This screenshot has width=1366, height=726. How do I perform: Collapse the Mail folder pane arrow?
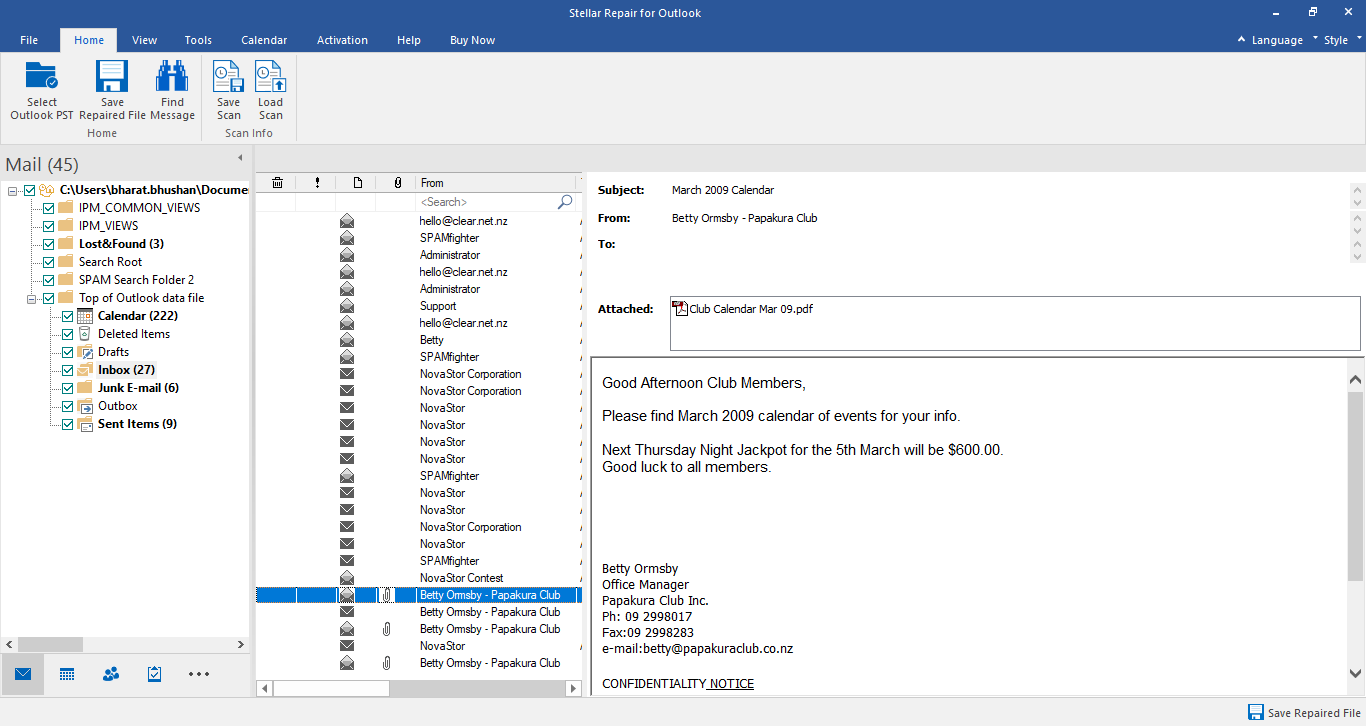coord(240,158)
